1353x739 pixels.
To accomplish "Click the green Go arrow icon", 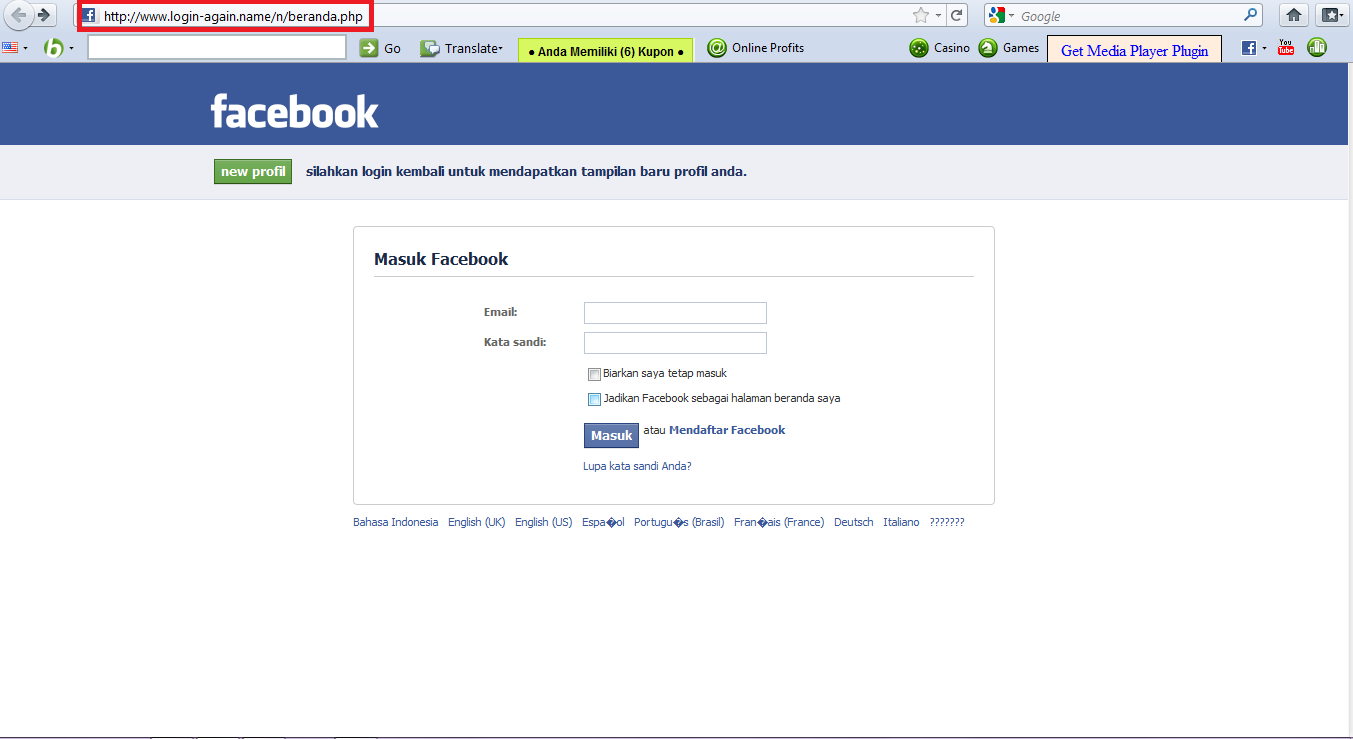I will tap(369, 48).
